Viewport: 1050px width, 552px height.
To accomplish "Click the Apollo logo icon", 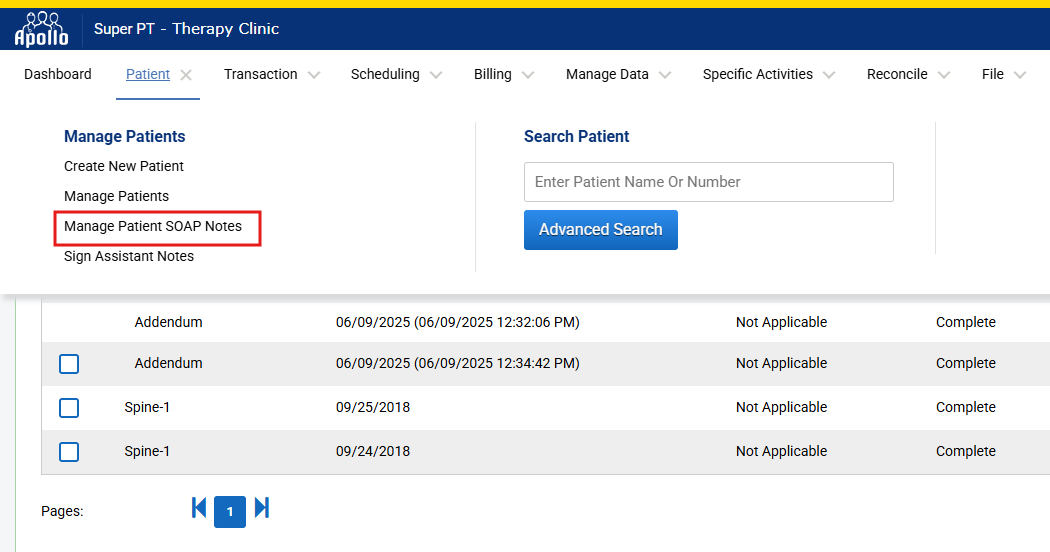I will (x=42, y=29).
